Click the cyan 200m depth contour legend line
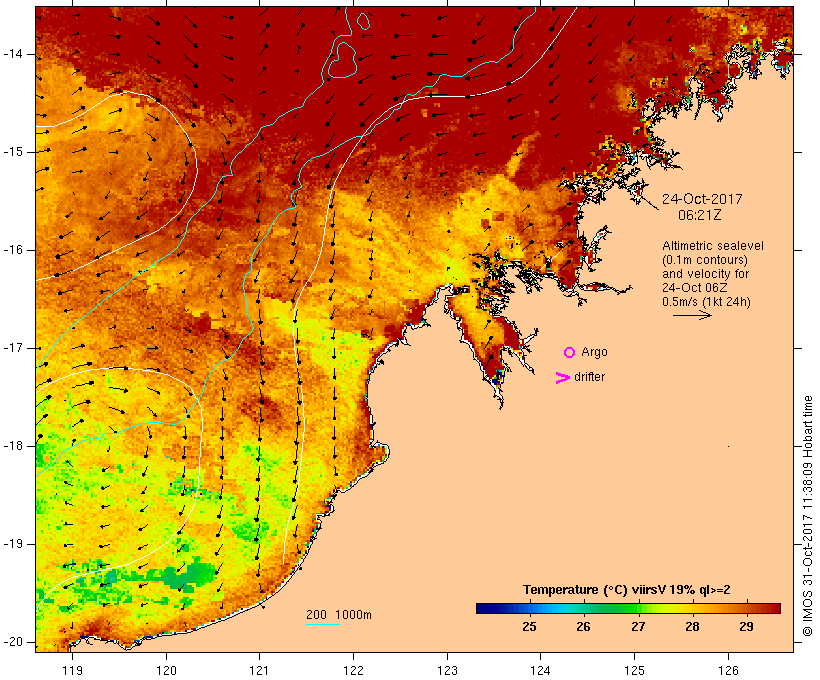The height and width of the screenshot is (680, 820). click(323, 624)
